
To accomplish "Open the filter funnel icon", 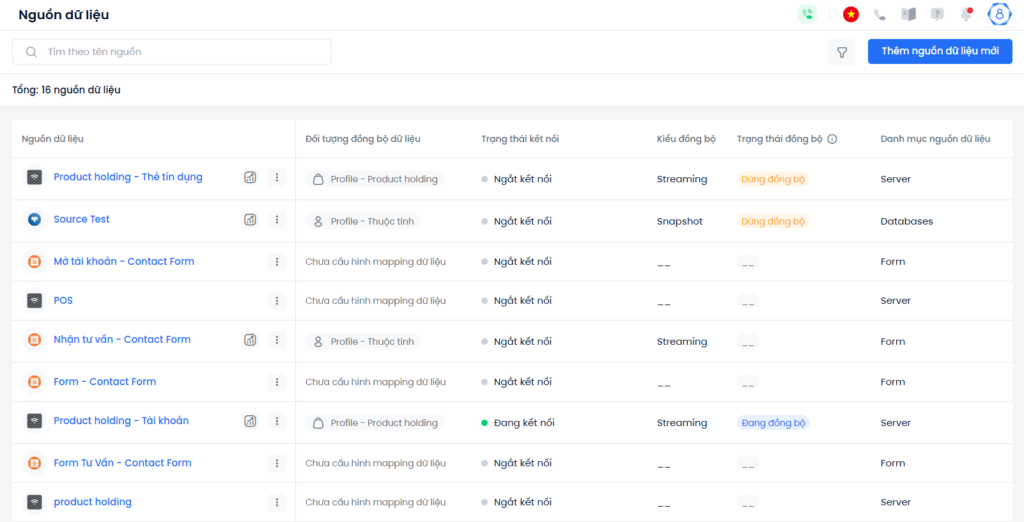I will click(842, 52).
